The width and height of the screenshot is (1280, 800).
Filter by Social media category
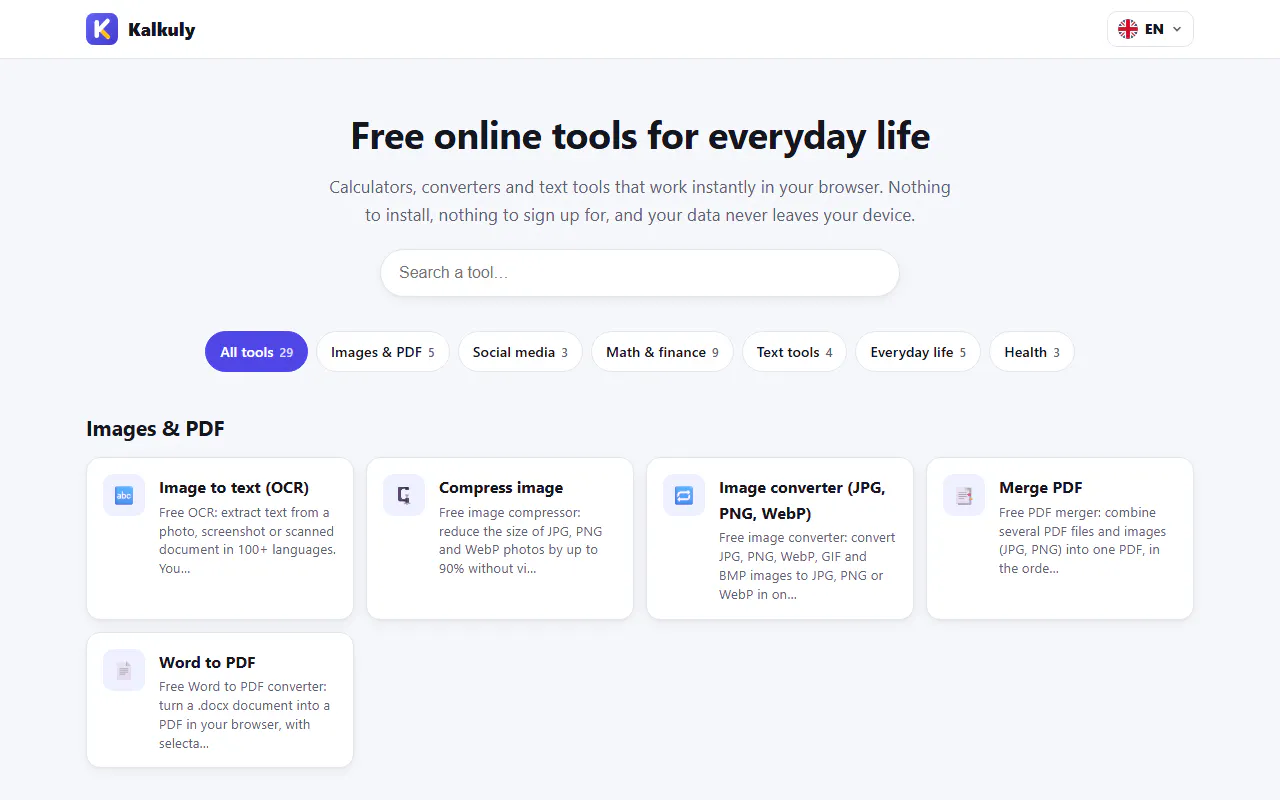(520, 352)
